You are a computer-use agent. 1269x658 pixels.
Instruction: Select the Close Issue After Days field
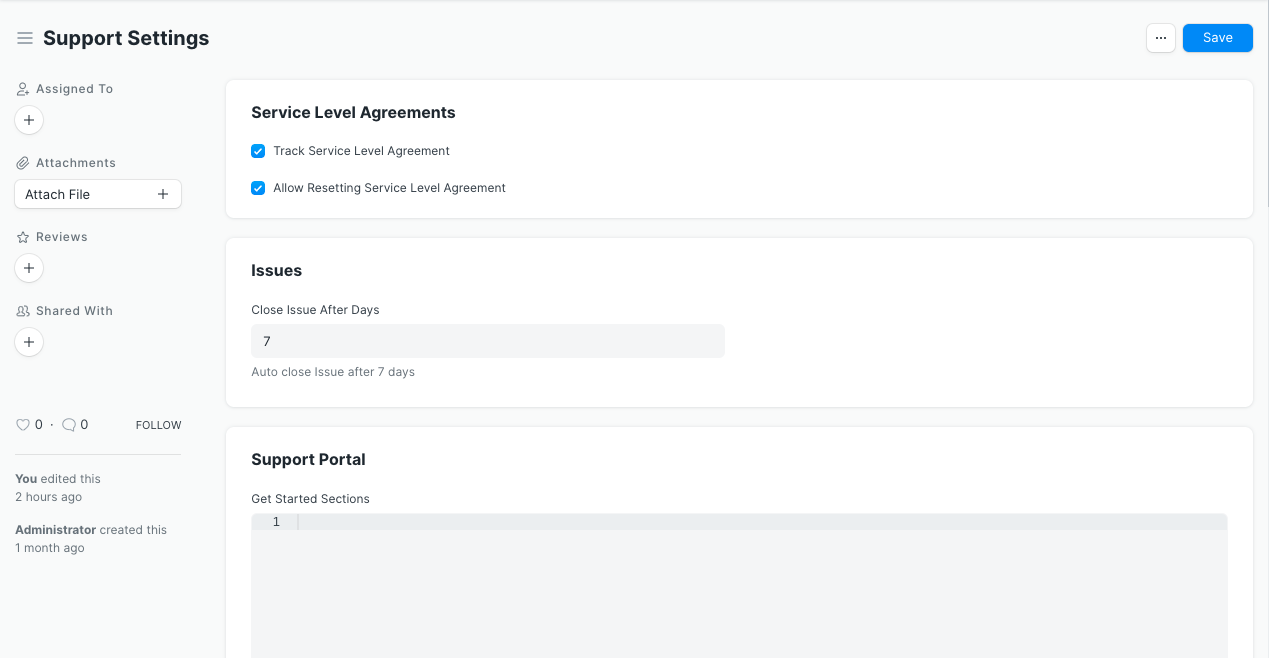(x=487, y=341)
